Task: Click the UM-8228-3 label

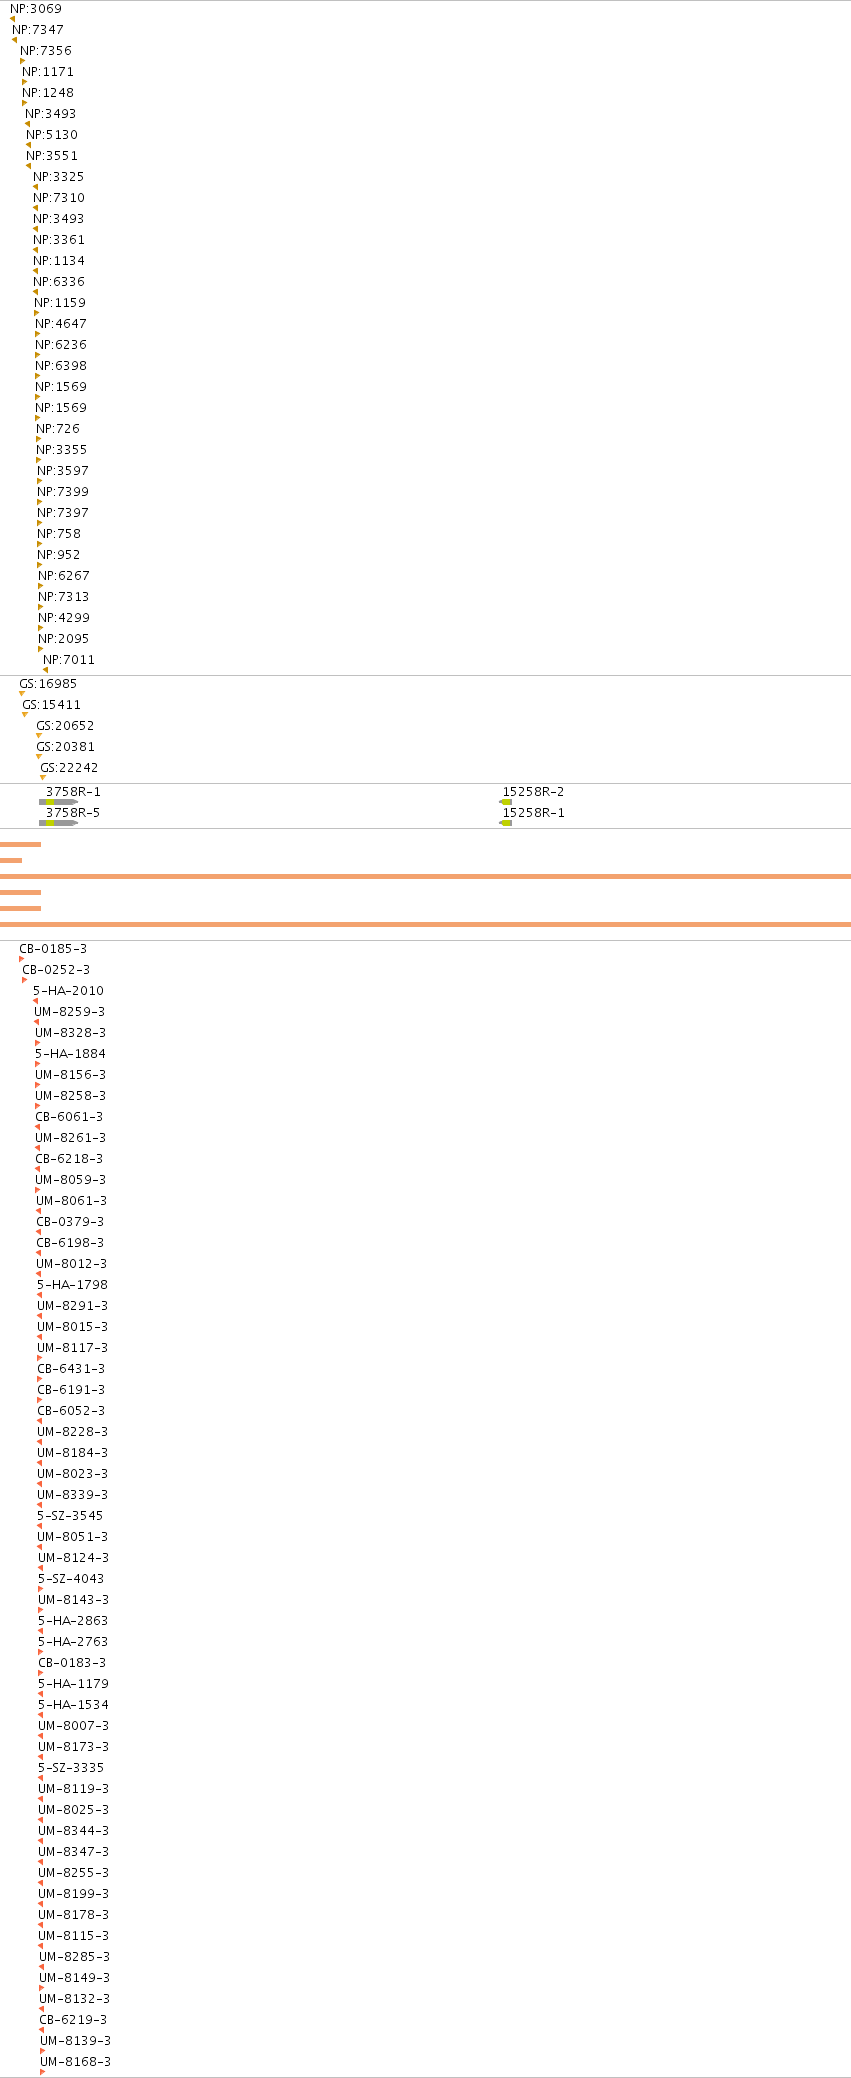Action: [x=73, y=1432]
